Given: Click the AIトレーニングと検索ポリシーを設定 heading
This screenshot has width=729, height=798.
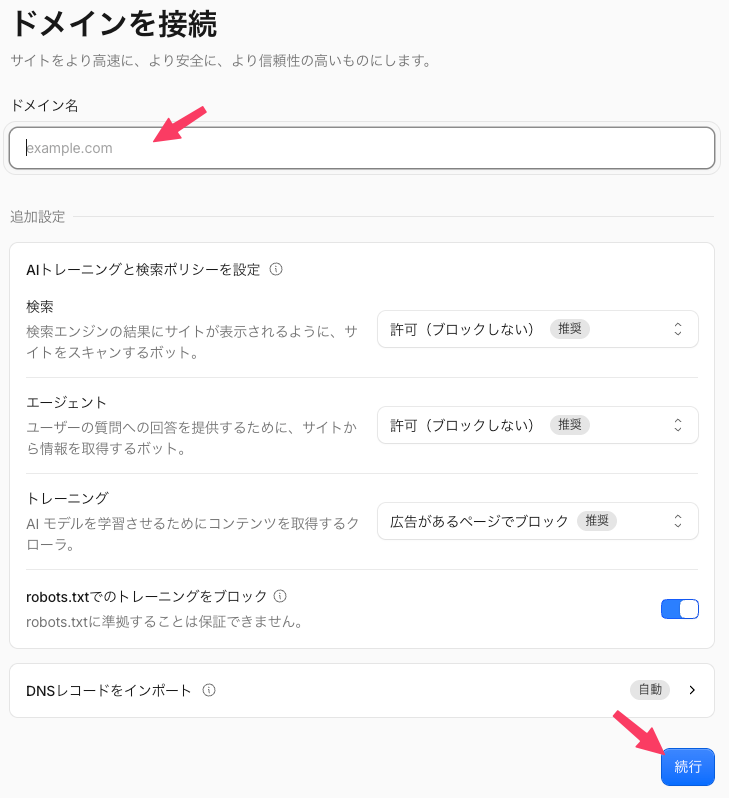Looking at the screenshot, I should pos(143,270).
